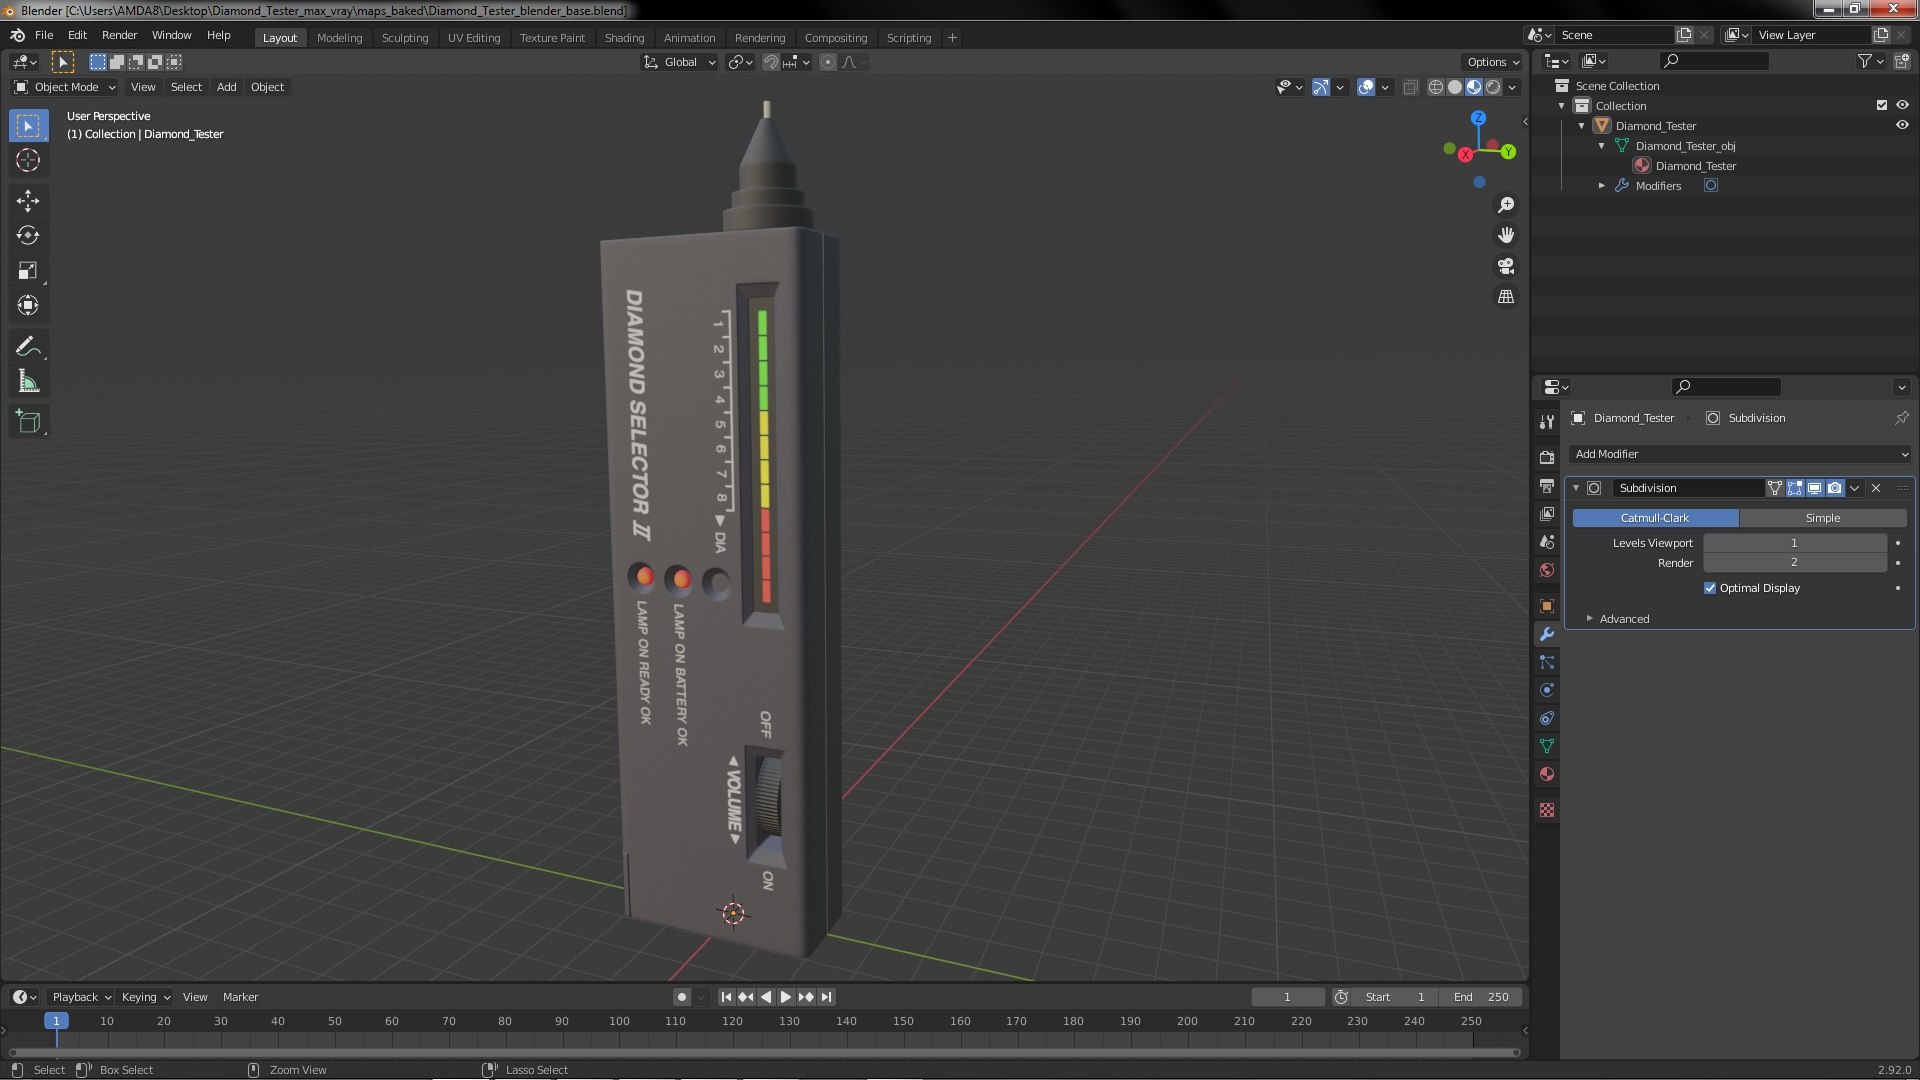The image size is (1920, 1080).
Task: Open the Output properties tab
Action: click(1547, 486)
